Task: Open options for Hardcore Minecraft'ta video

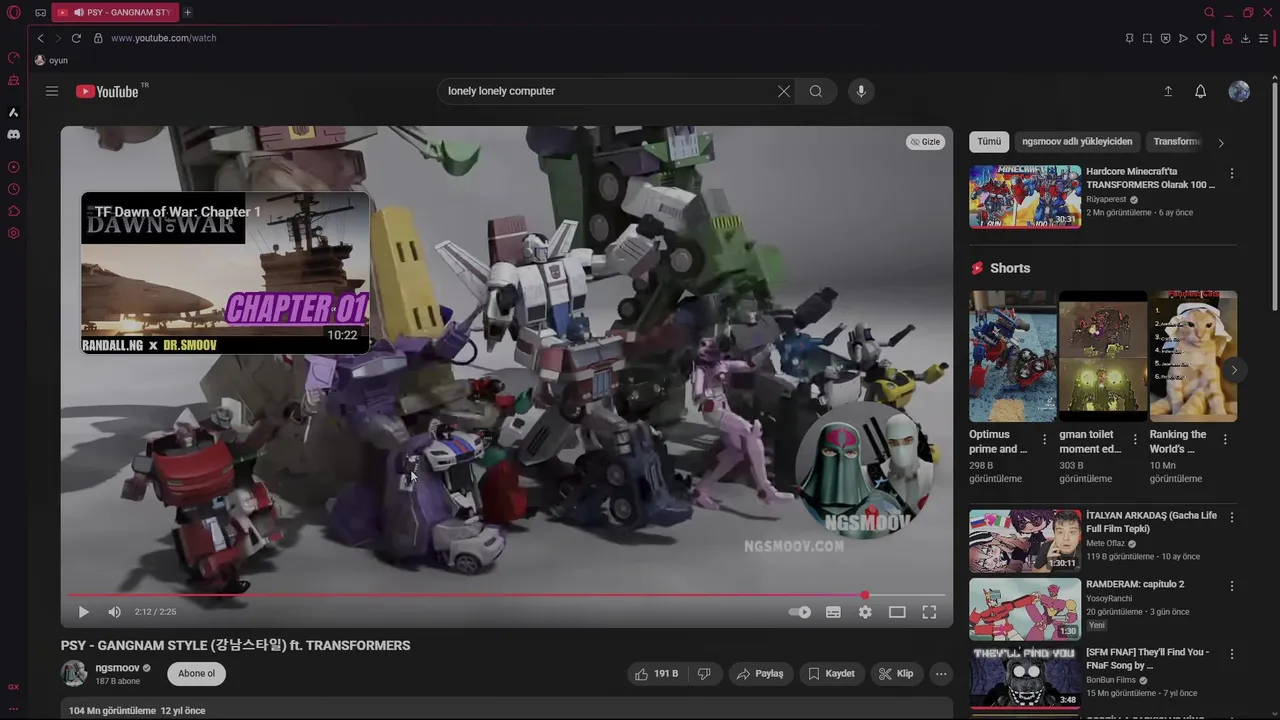Action: coord(1232,173)
